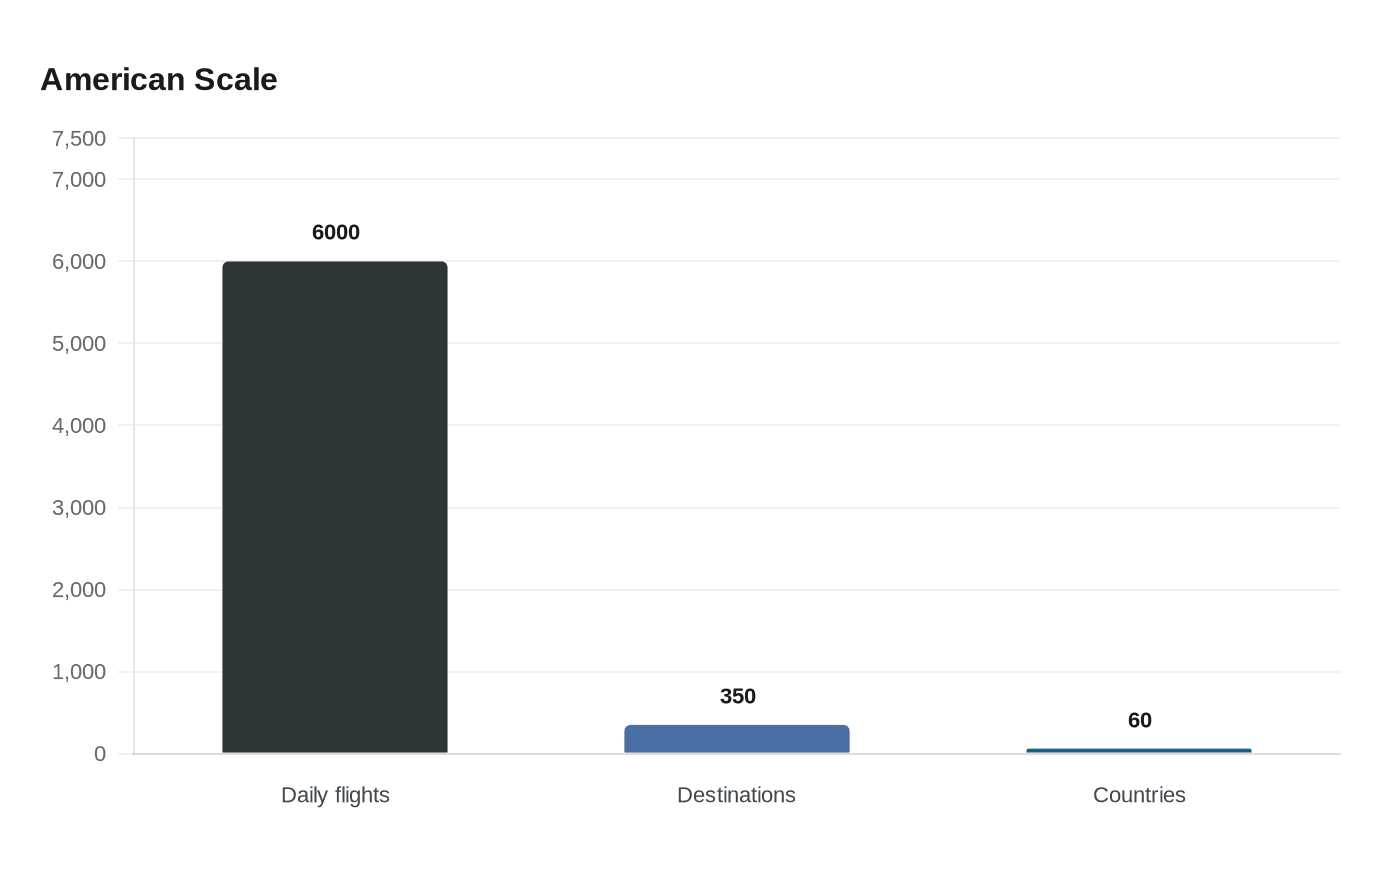Click the 2,000 y-axis tick label
The height and width of the screenshot is (880, 1400).
coord(79,590)
